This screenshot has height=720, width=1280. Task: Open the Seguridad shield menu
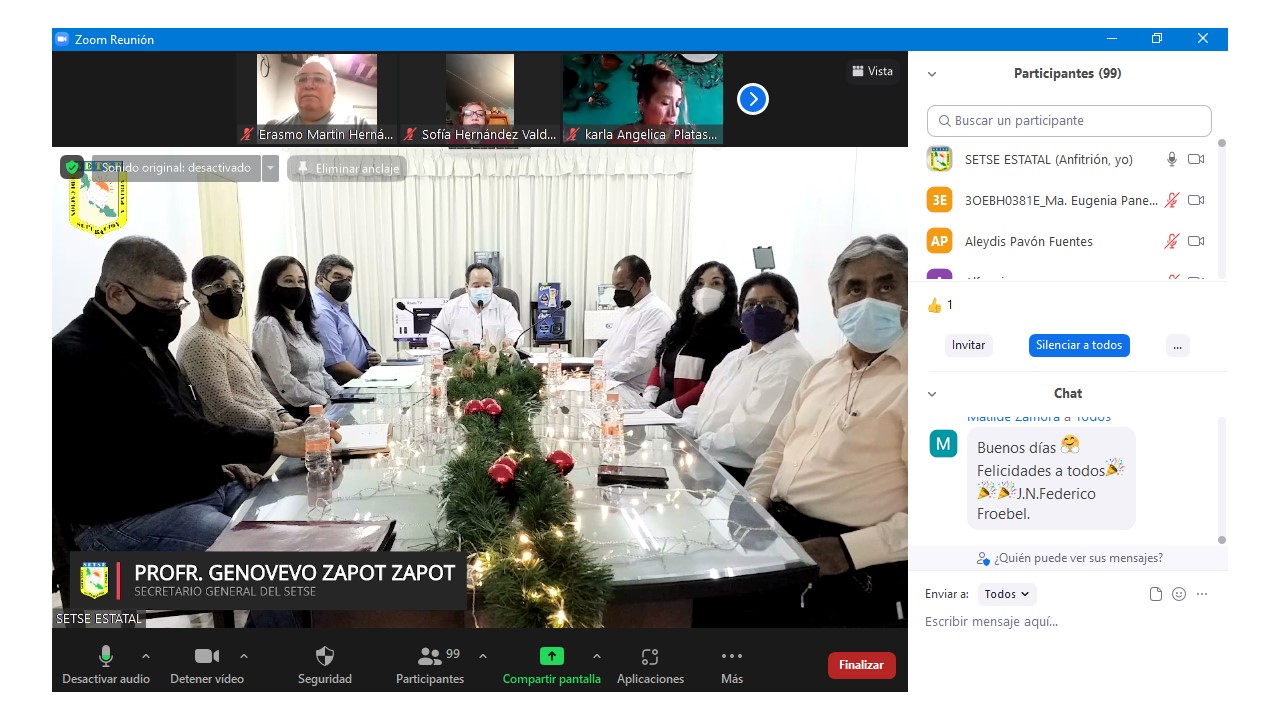click(x=325, y=665)
